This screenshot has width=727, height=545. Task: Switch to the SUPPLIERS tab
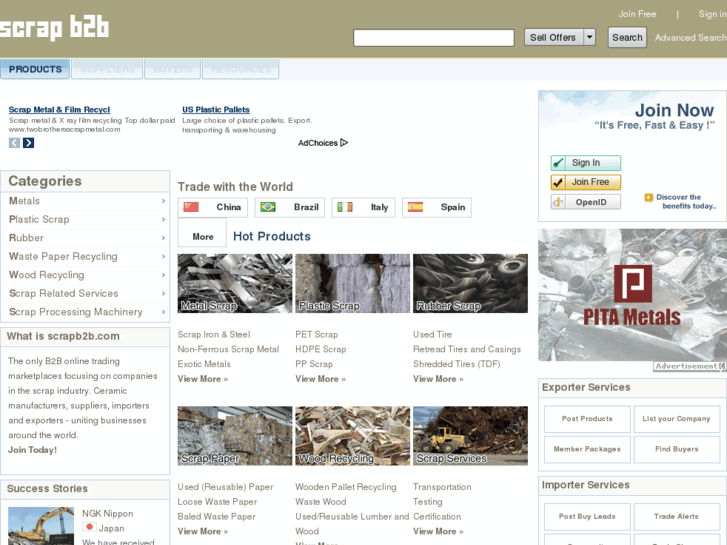107,69
